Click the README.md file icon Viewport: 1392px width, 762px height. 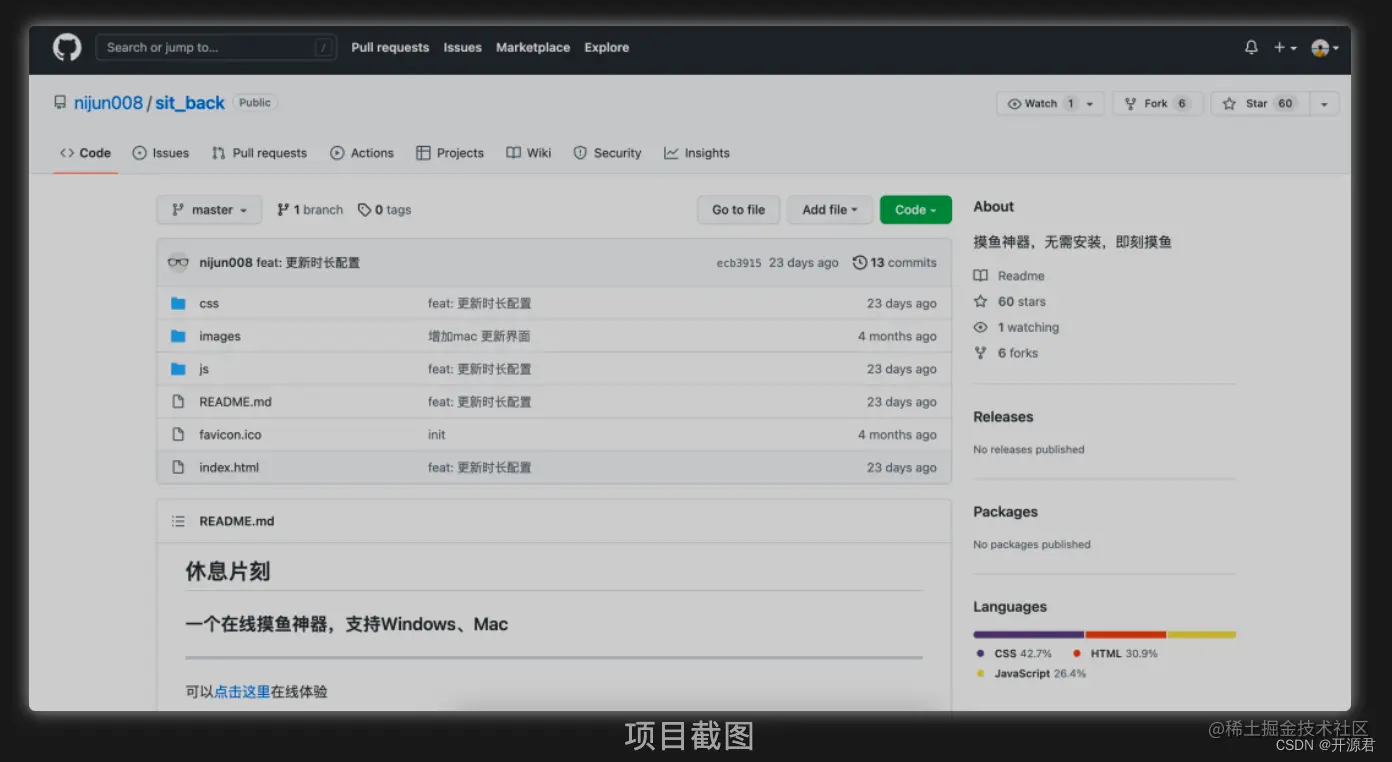pos(178,402)
